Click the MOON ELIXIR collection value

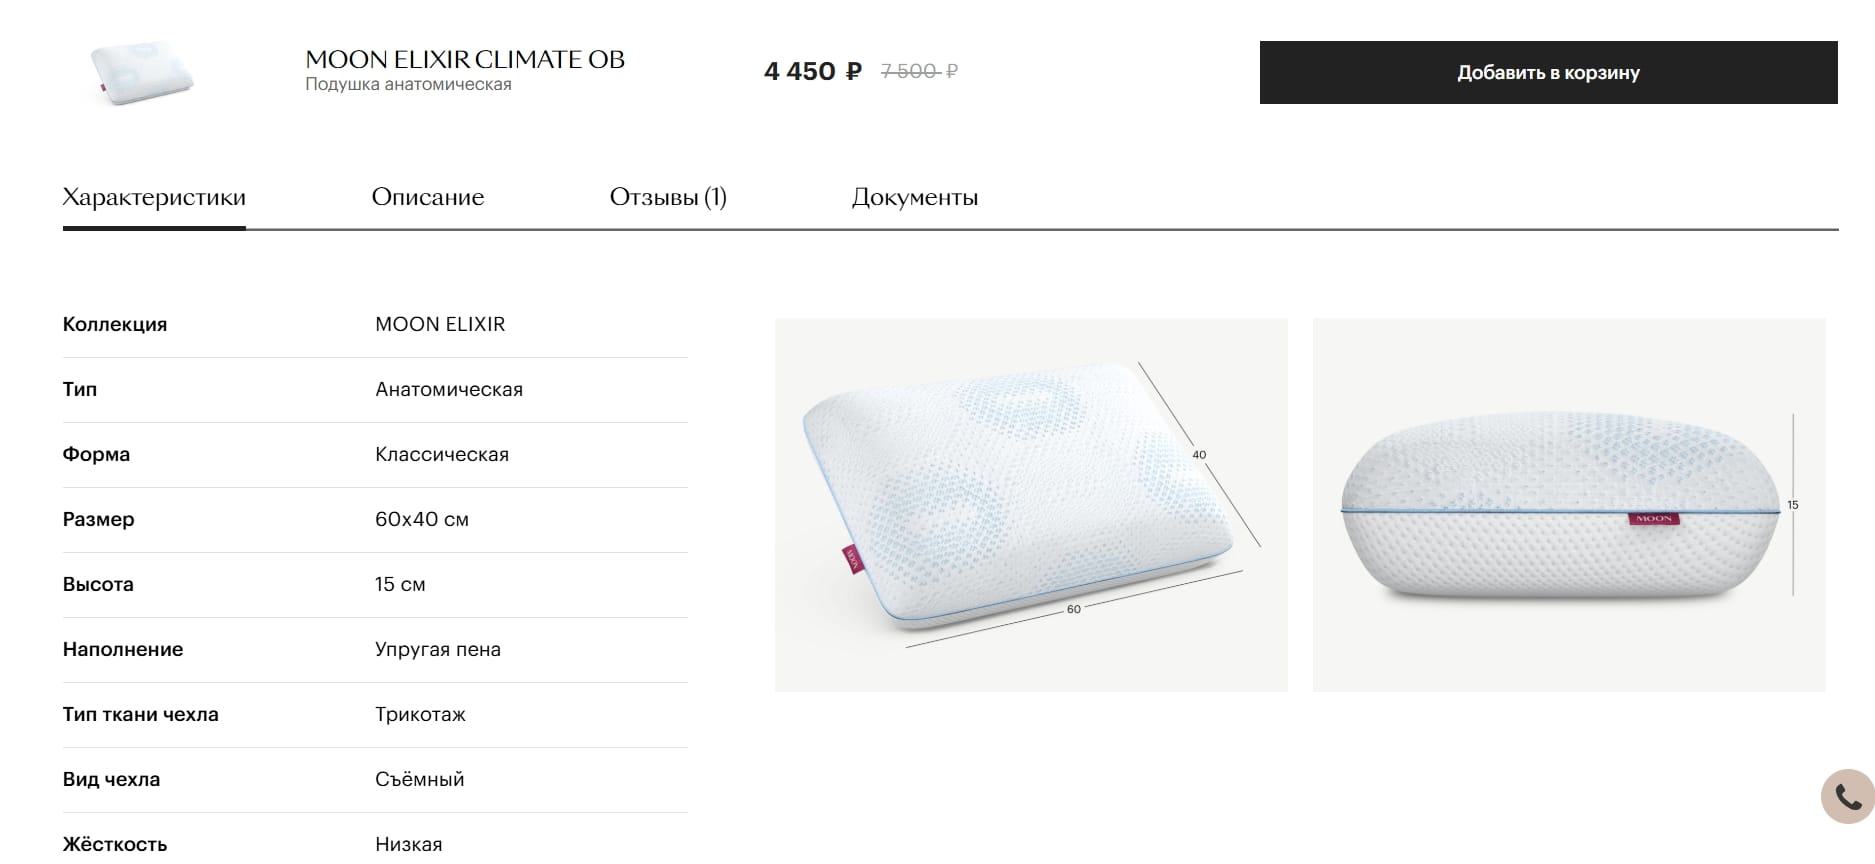[x=440, y=324]
